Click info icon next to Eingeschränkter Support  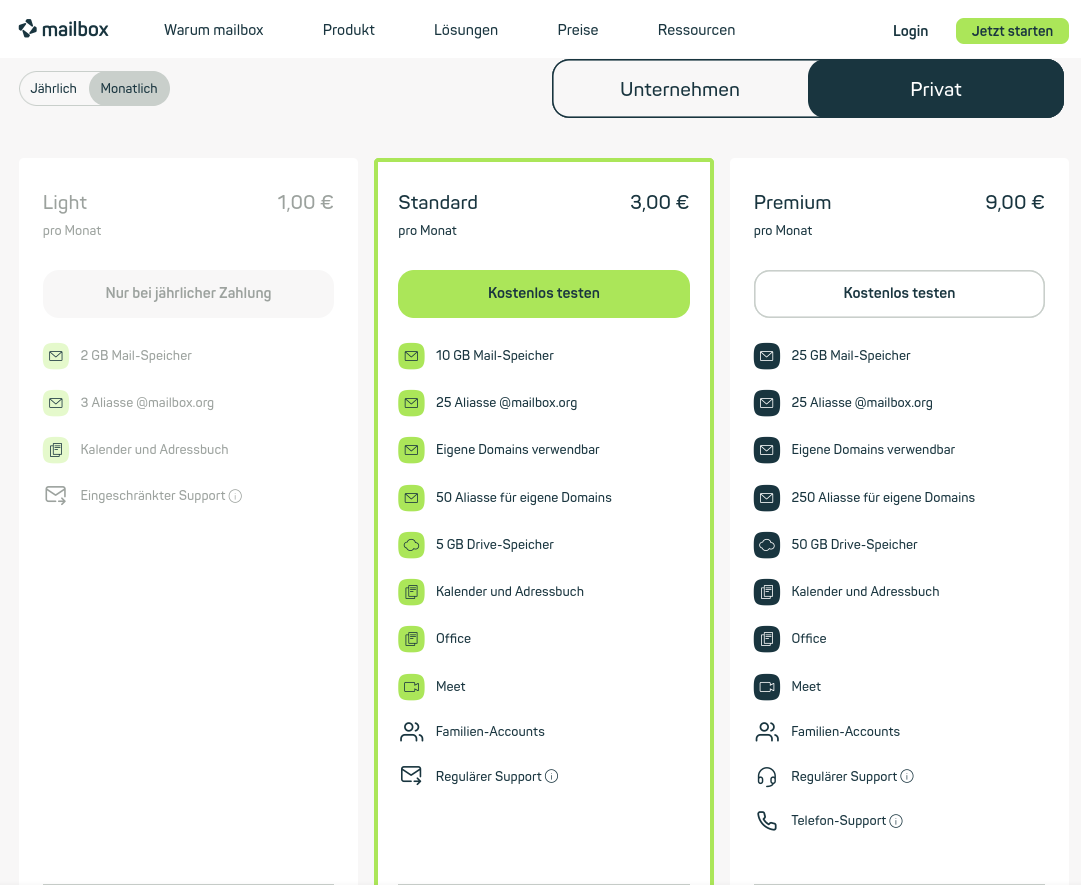coord(236,496)
